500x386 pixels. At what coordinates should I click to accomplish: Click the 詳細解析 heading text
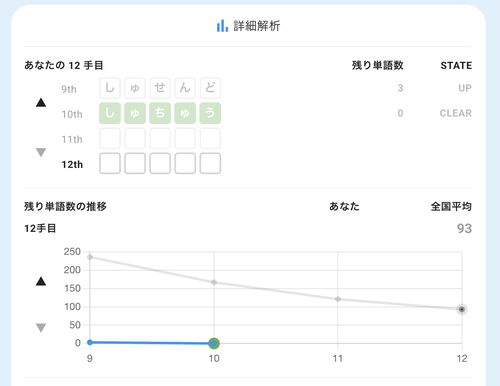click(257, 26)
